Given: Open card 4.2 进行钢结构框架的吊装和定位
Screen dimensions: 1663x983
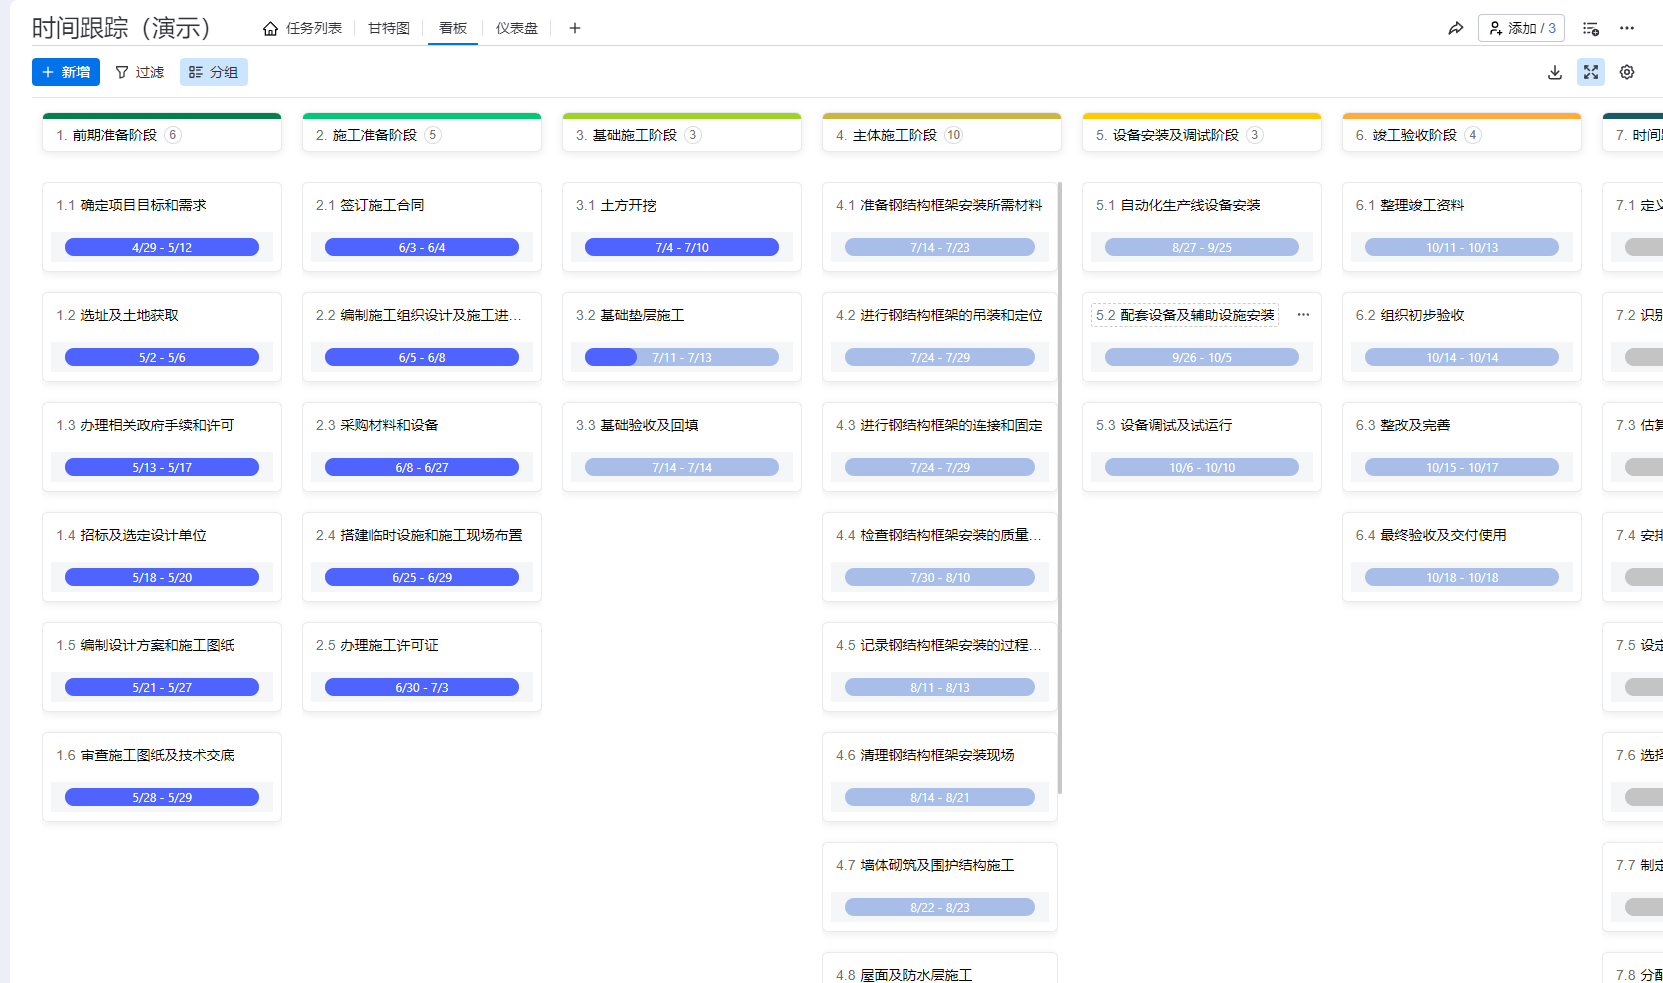Looking at the screenshot, I should (x=940, y=337).
